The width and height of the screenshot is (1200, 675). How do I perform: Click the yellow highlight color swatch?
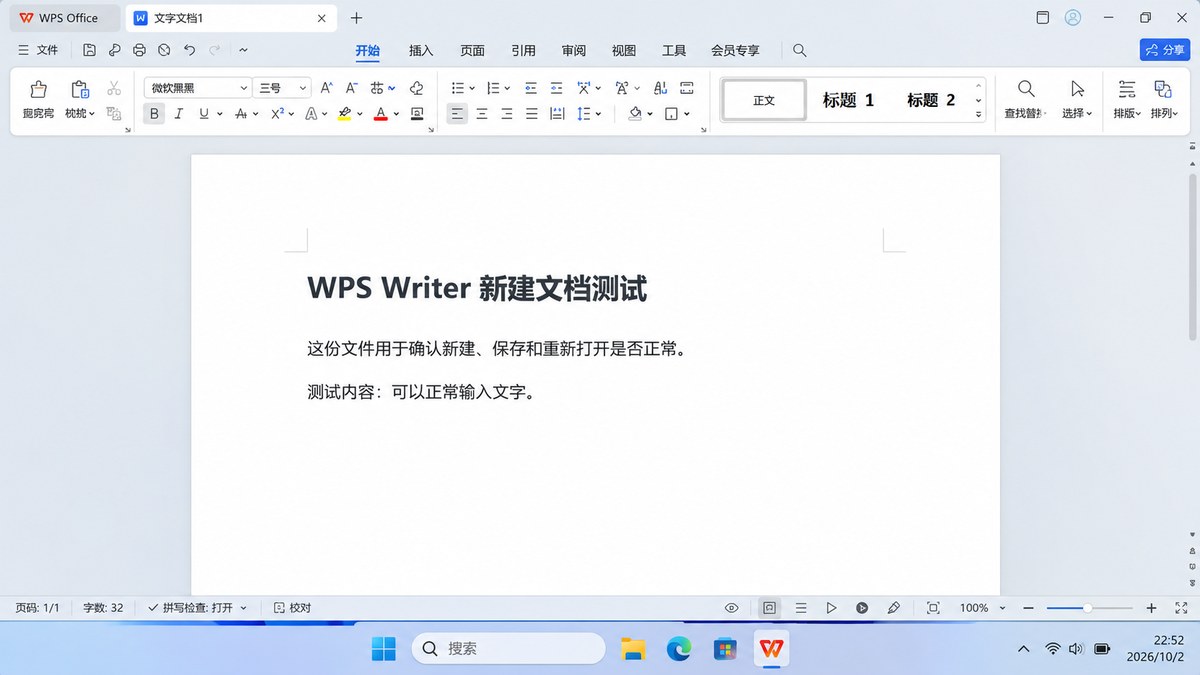pyautogui.click(x=344, y=114)
